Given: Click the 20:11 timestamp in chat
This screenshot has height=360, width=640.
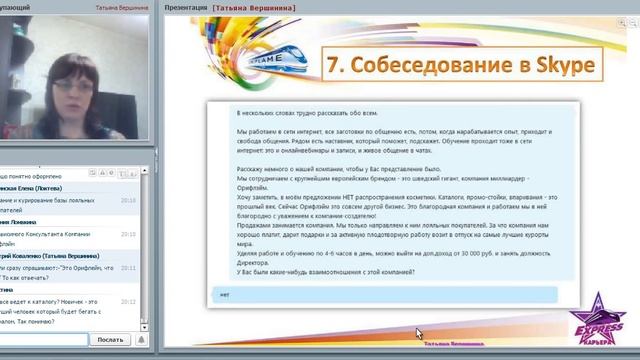Looking at the screenshot, I should coord(128,268).
